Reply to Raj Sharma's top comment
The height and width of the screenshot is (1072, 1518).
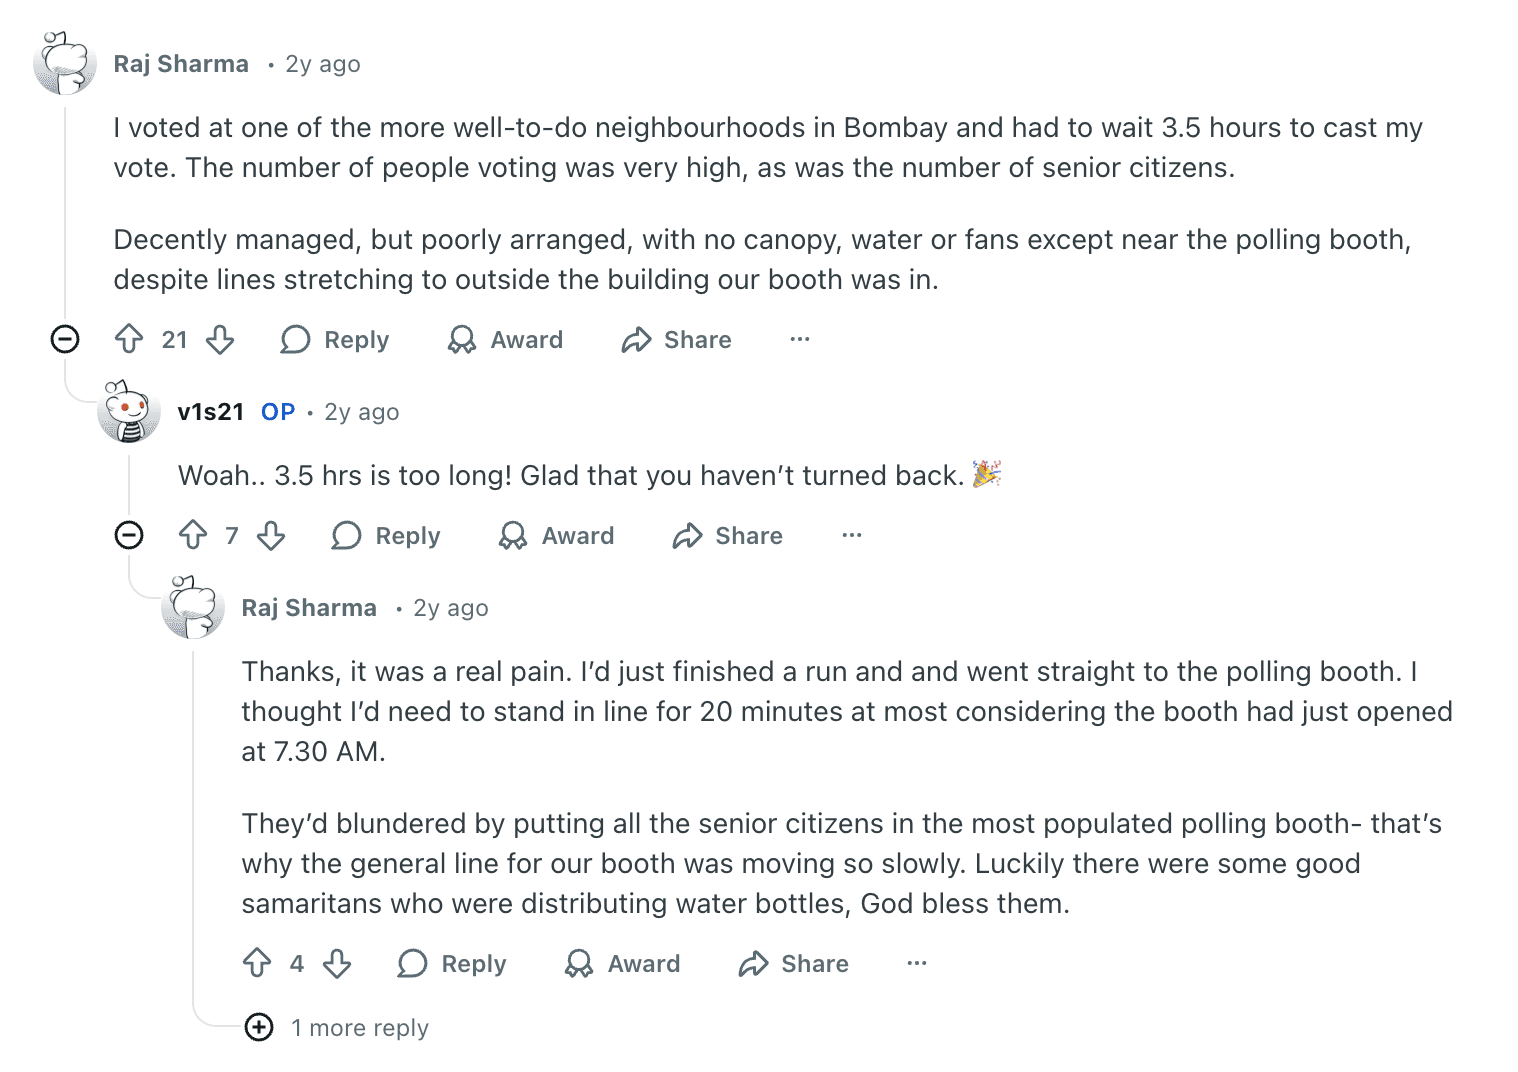(x=335, y=340)
